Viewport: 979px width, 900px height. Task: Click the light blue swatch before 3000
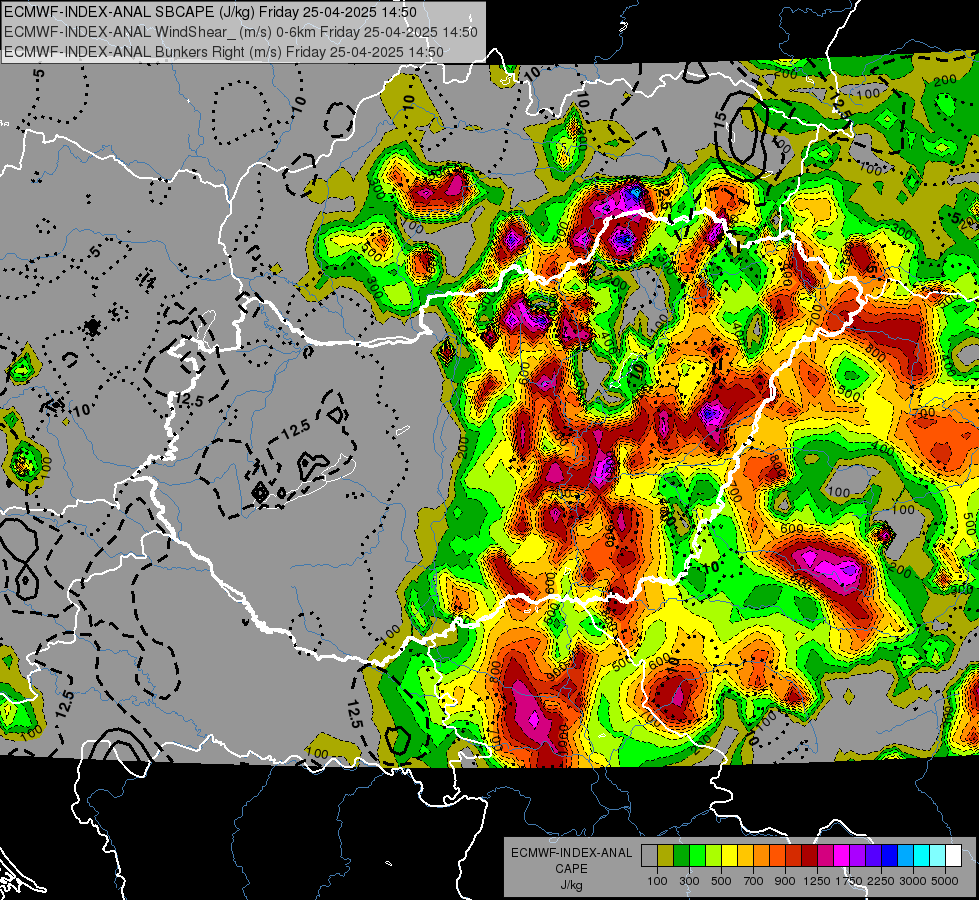point(905,855)
